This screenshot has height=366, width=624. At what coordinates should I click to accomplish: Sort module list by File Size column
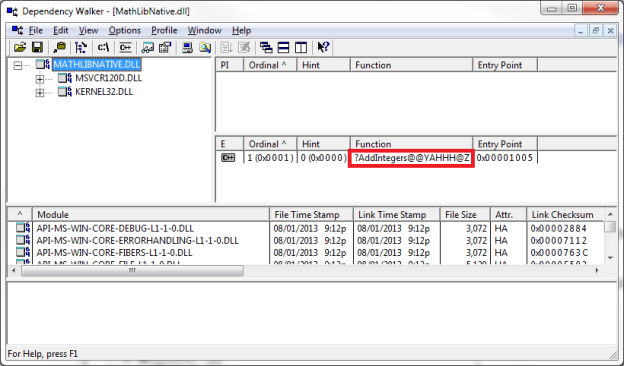[465, 215]
